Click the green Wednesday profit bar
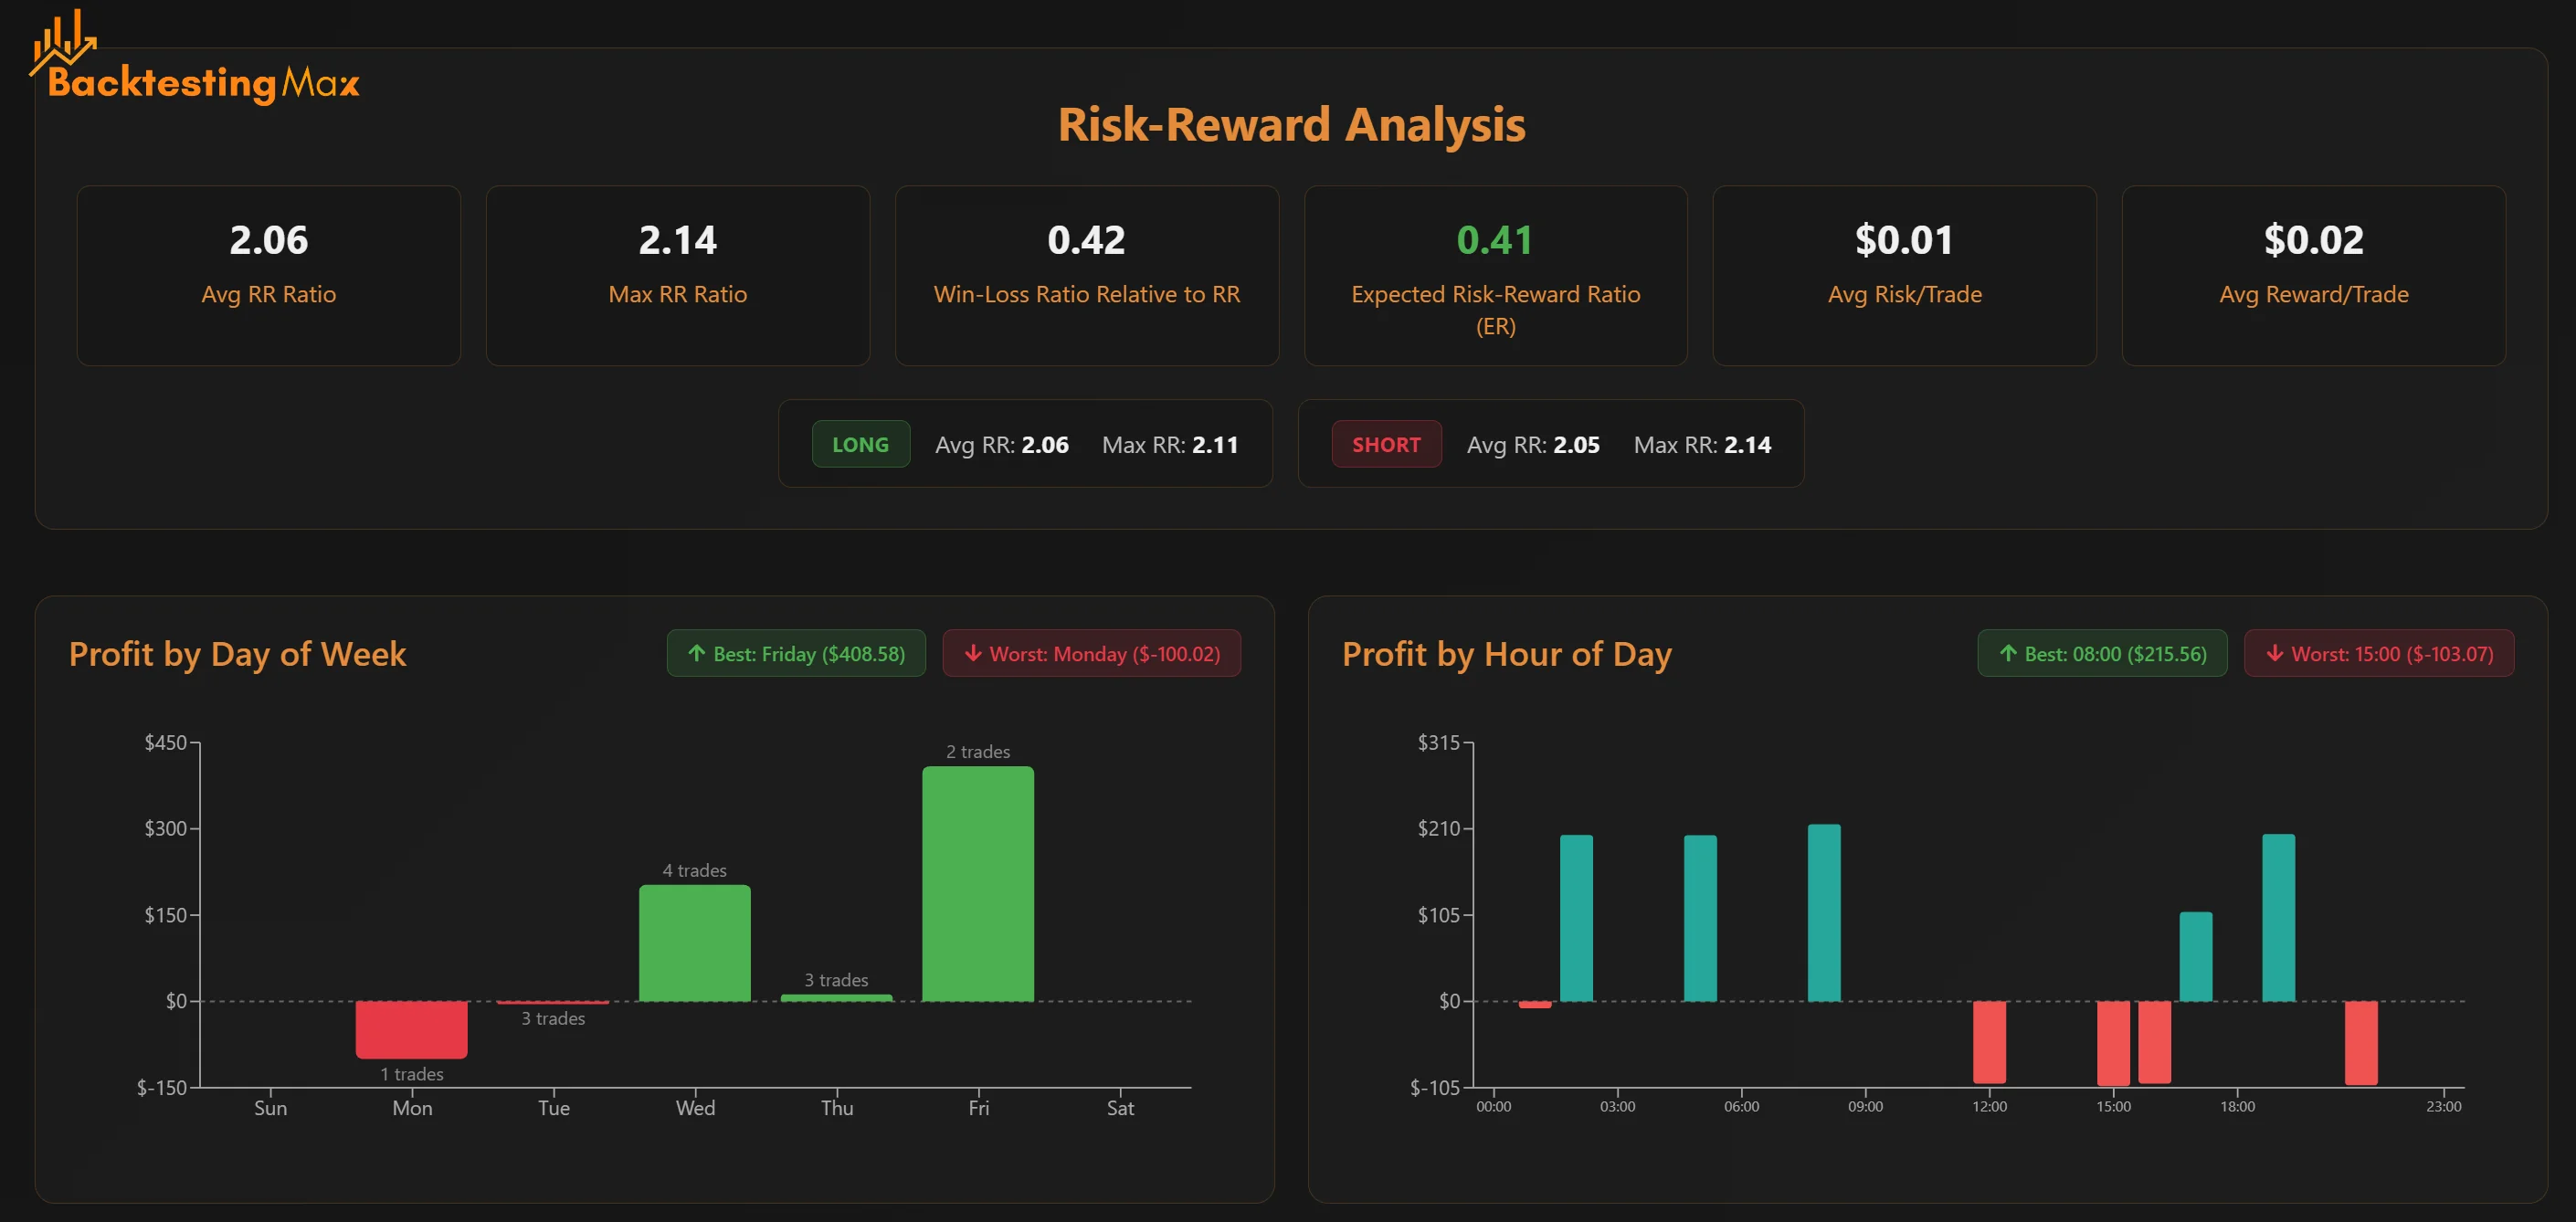This screenshot has width=2576, height=1222. (x=695, y=943)
